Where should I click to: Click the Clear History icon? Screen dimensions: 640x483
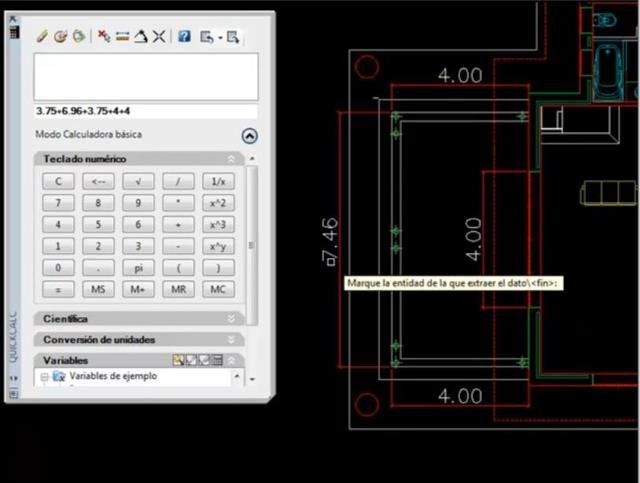60,36
